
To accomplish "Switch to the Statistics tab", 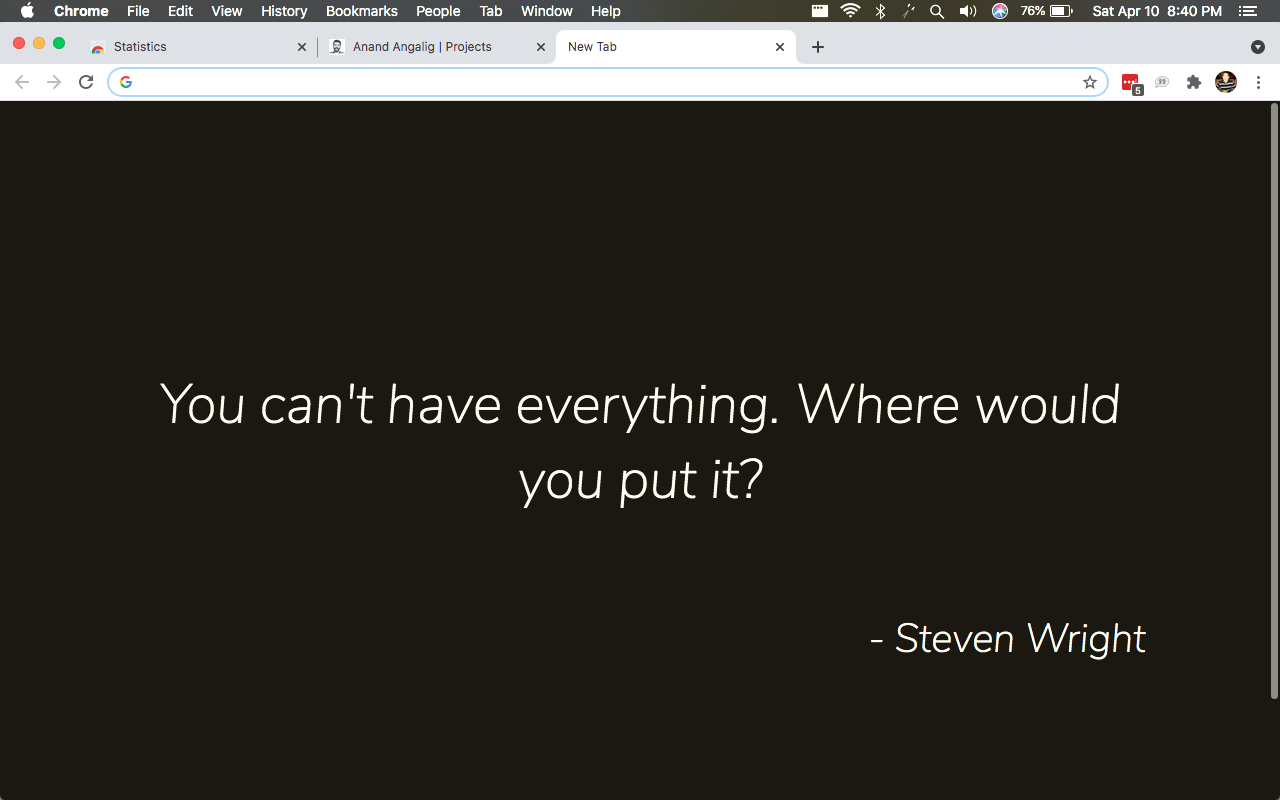I will pos(180,46).
